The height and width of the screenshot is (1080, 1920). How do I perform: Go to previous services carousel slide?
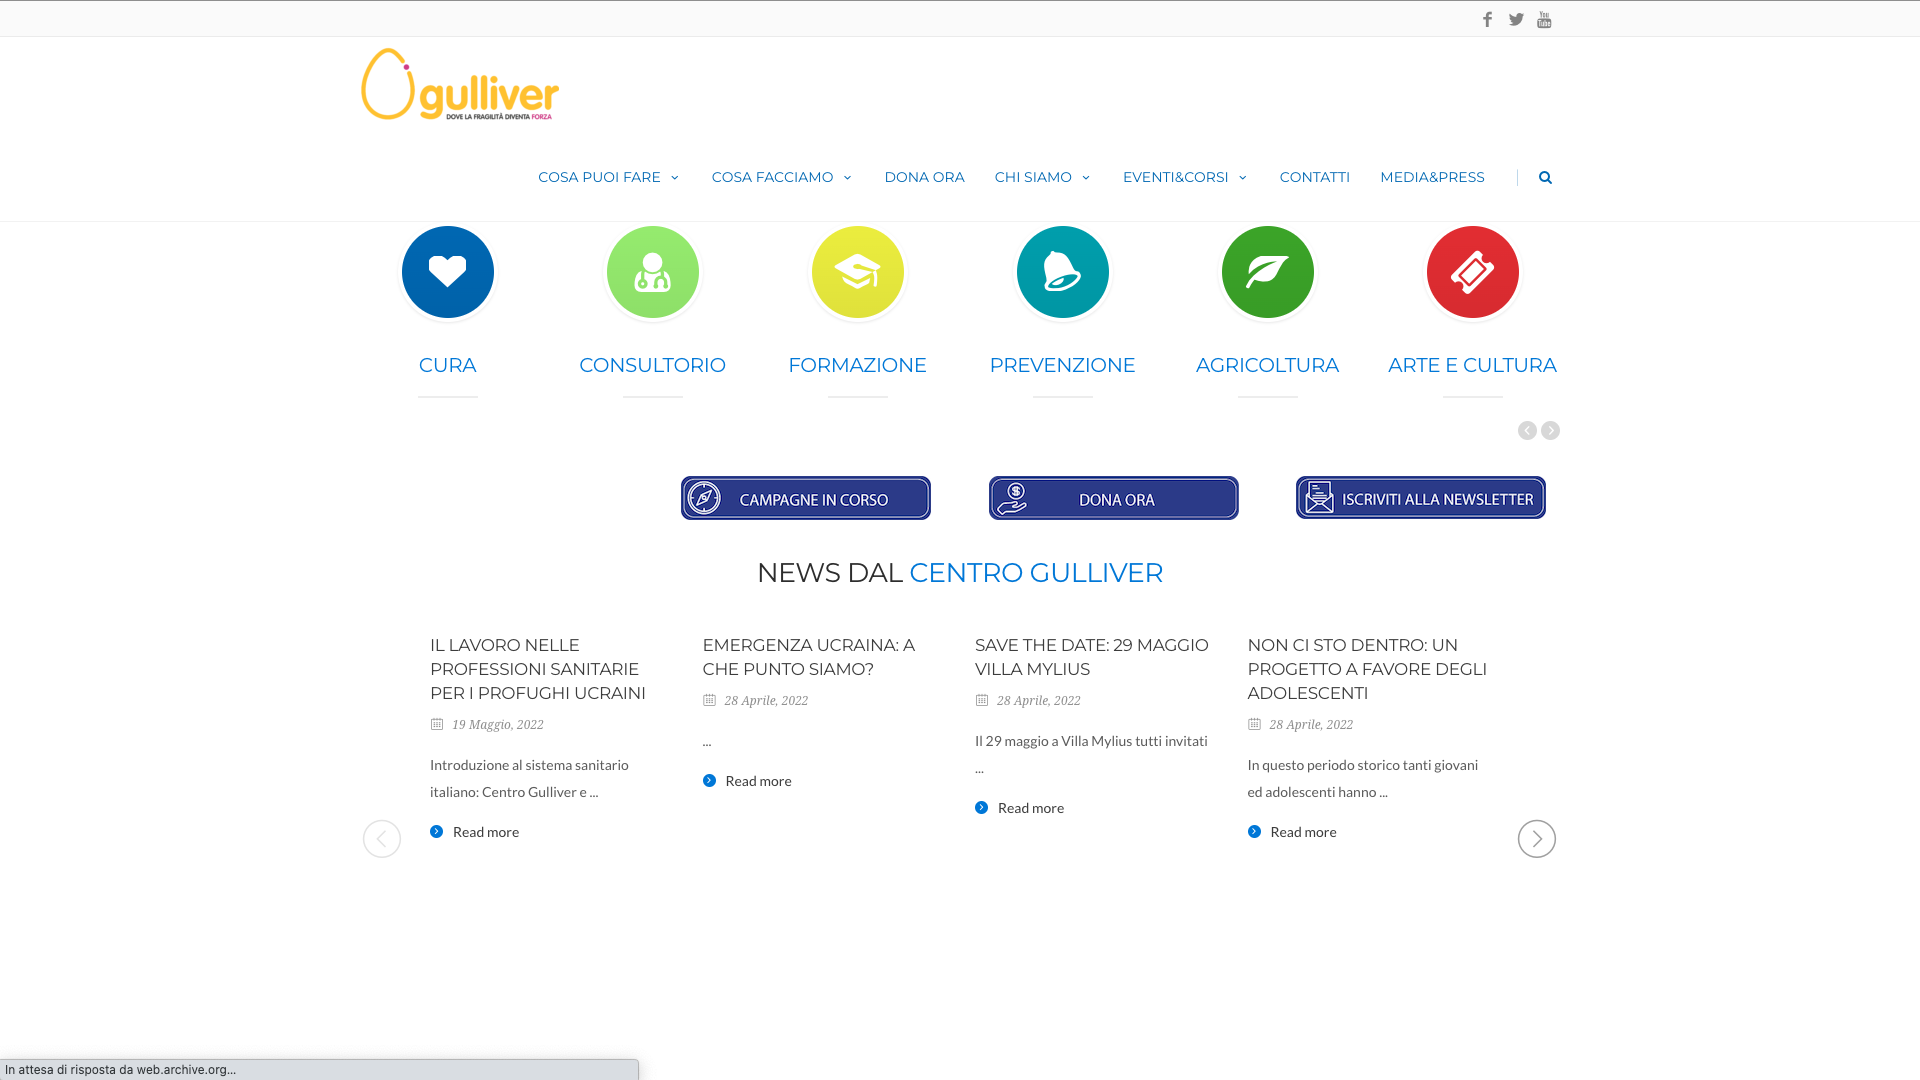pos(1527,430)
